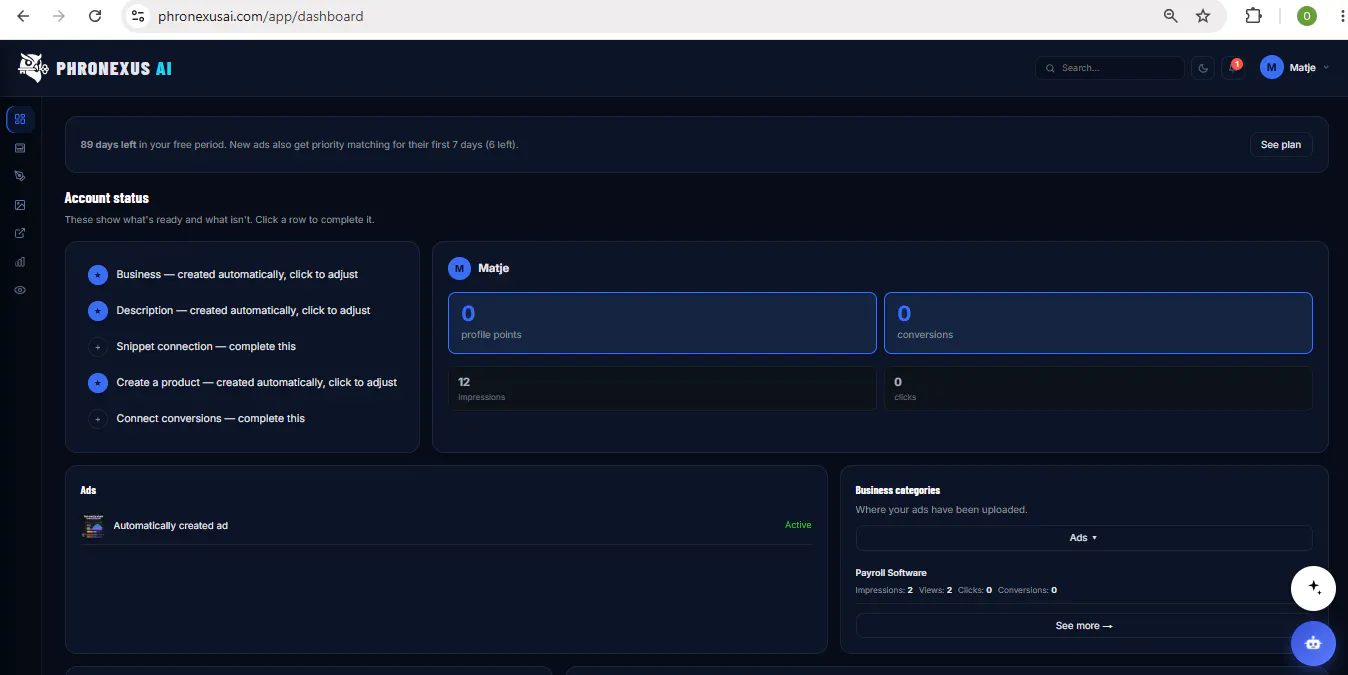Open Snippet connection — complete this row

click(x=242, y=346)
